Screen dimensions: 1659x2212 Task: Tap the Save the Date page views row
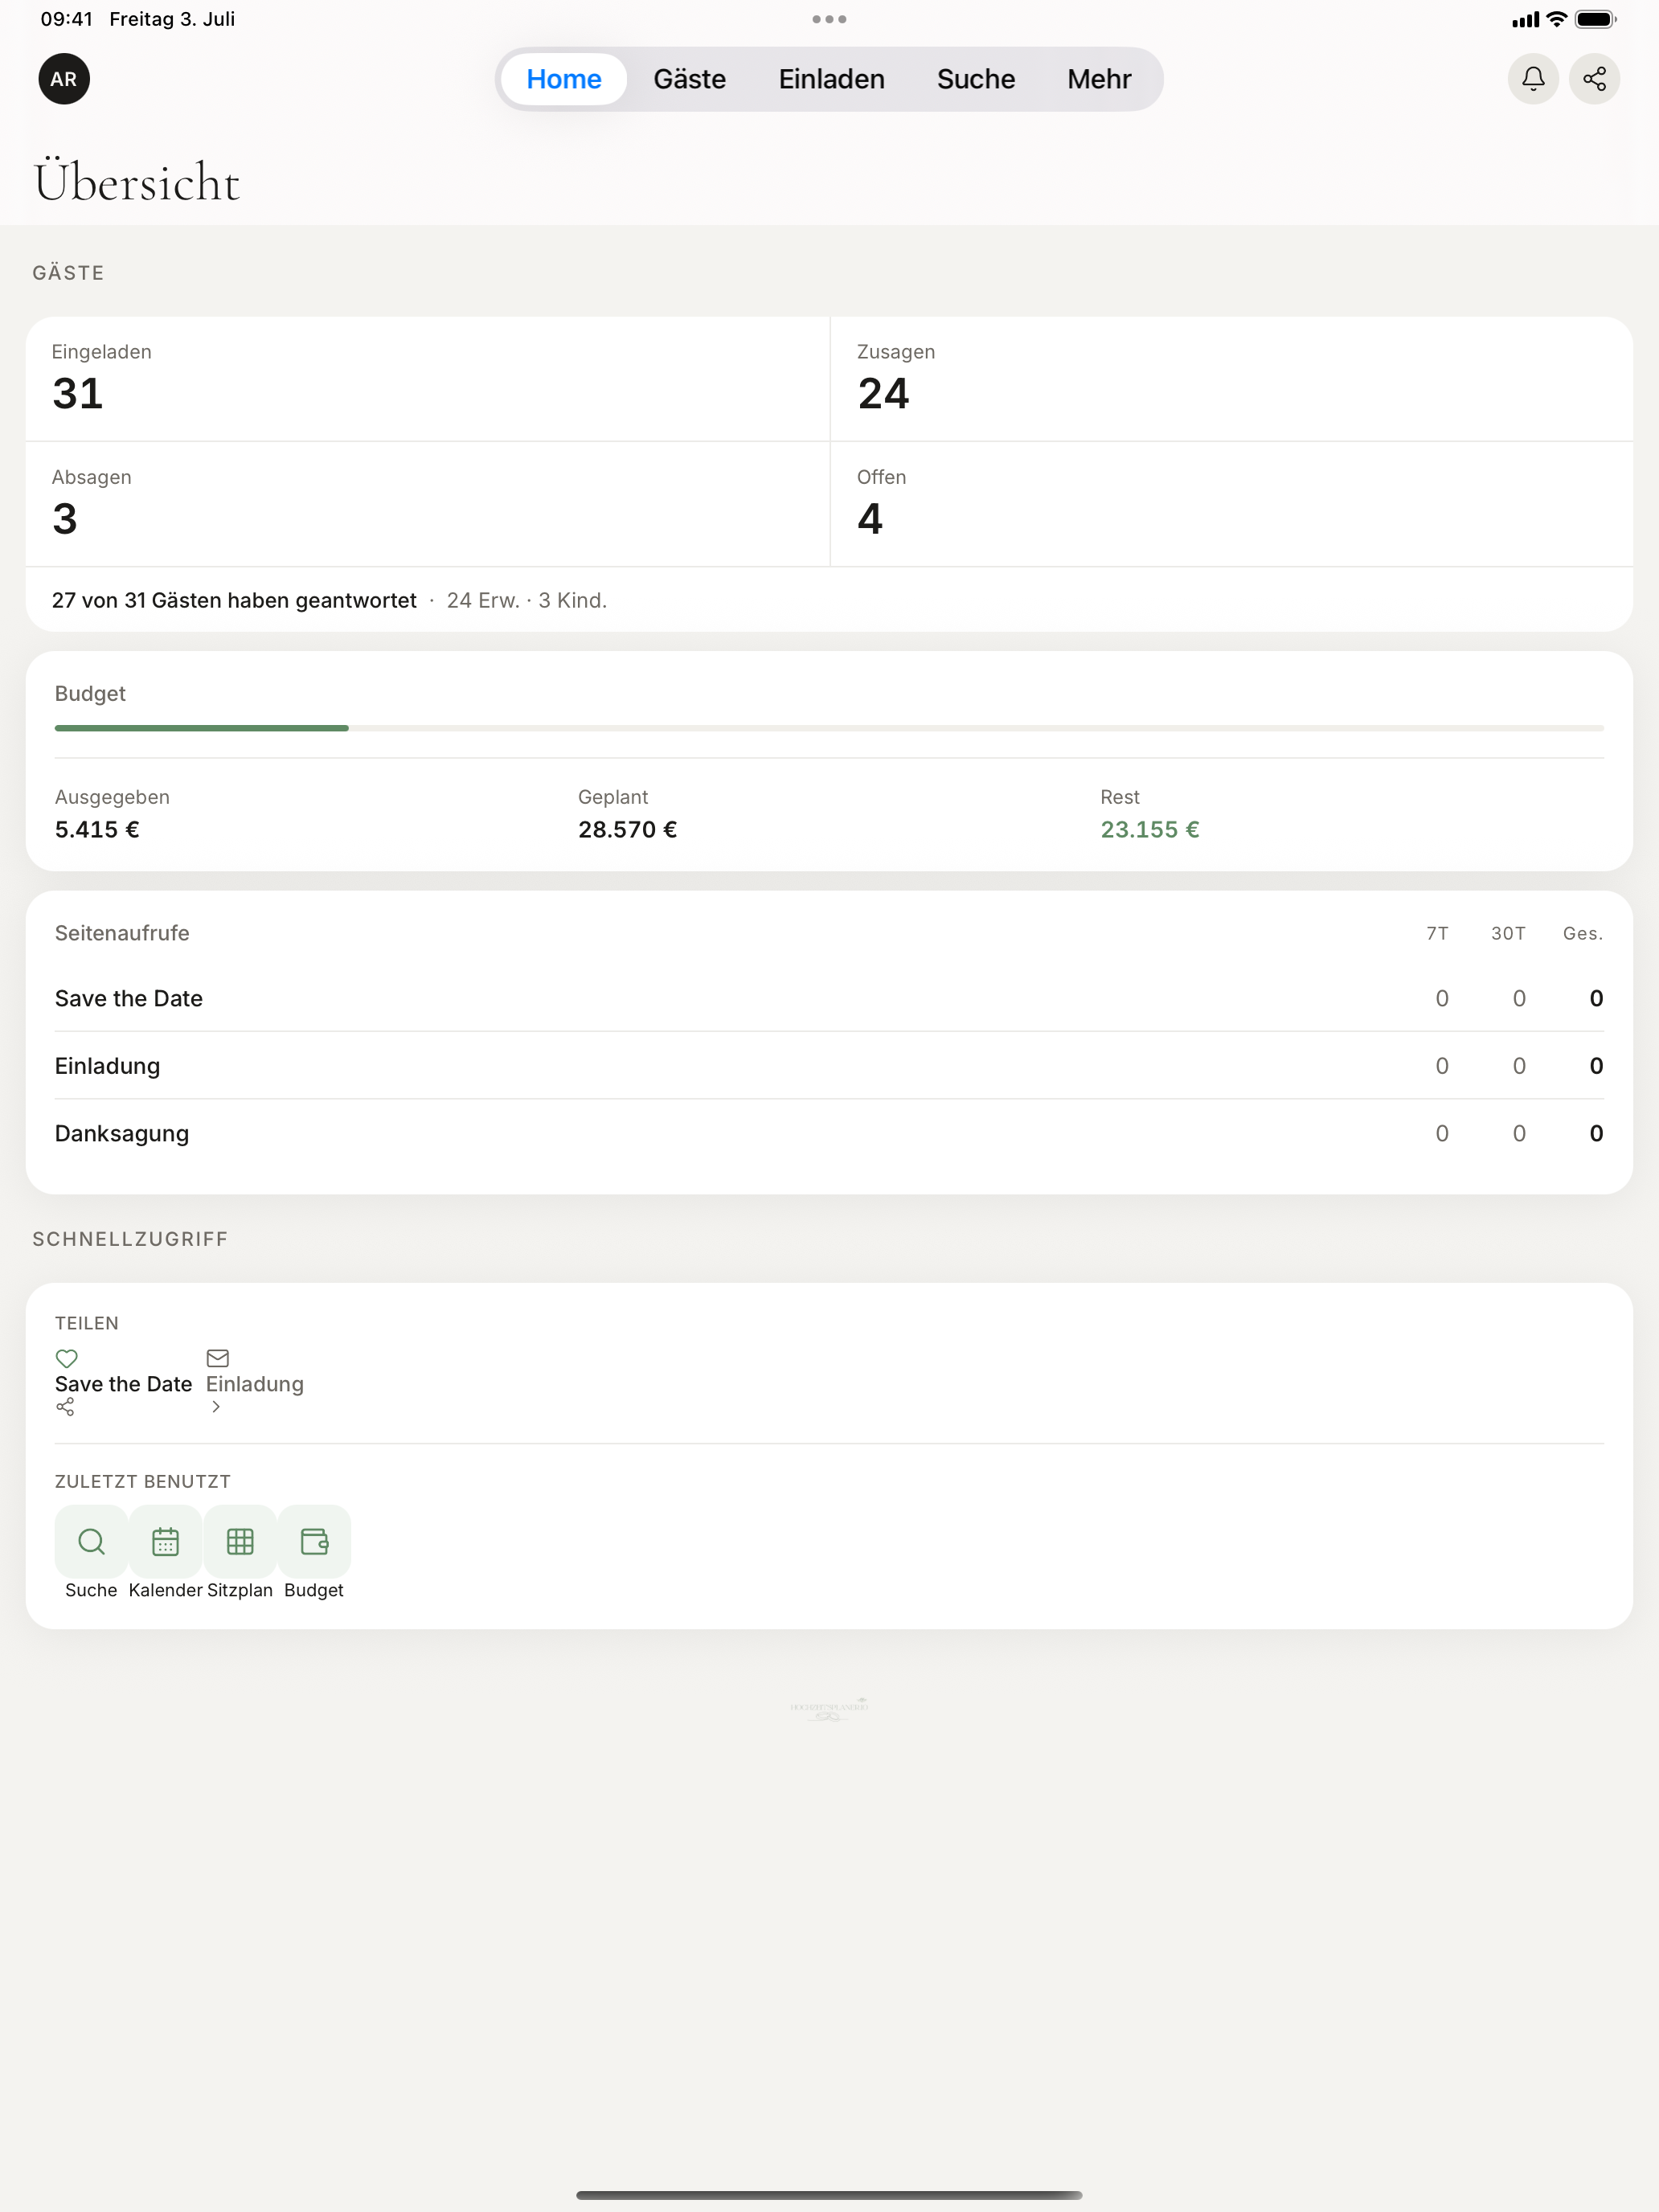pyautogui.click(x=829, y=998)
